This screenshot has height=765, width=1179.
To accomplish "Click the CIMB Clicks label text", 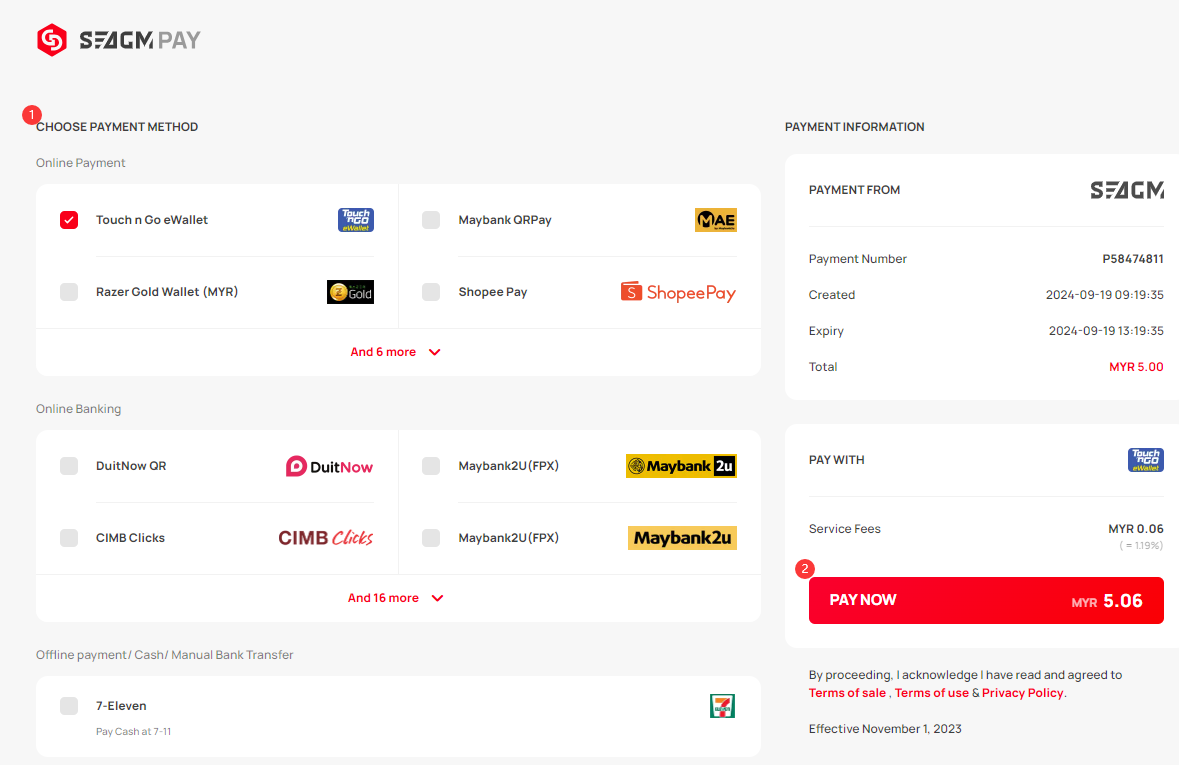I will 130,538.
